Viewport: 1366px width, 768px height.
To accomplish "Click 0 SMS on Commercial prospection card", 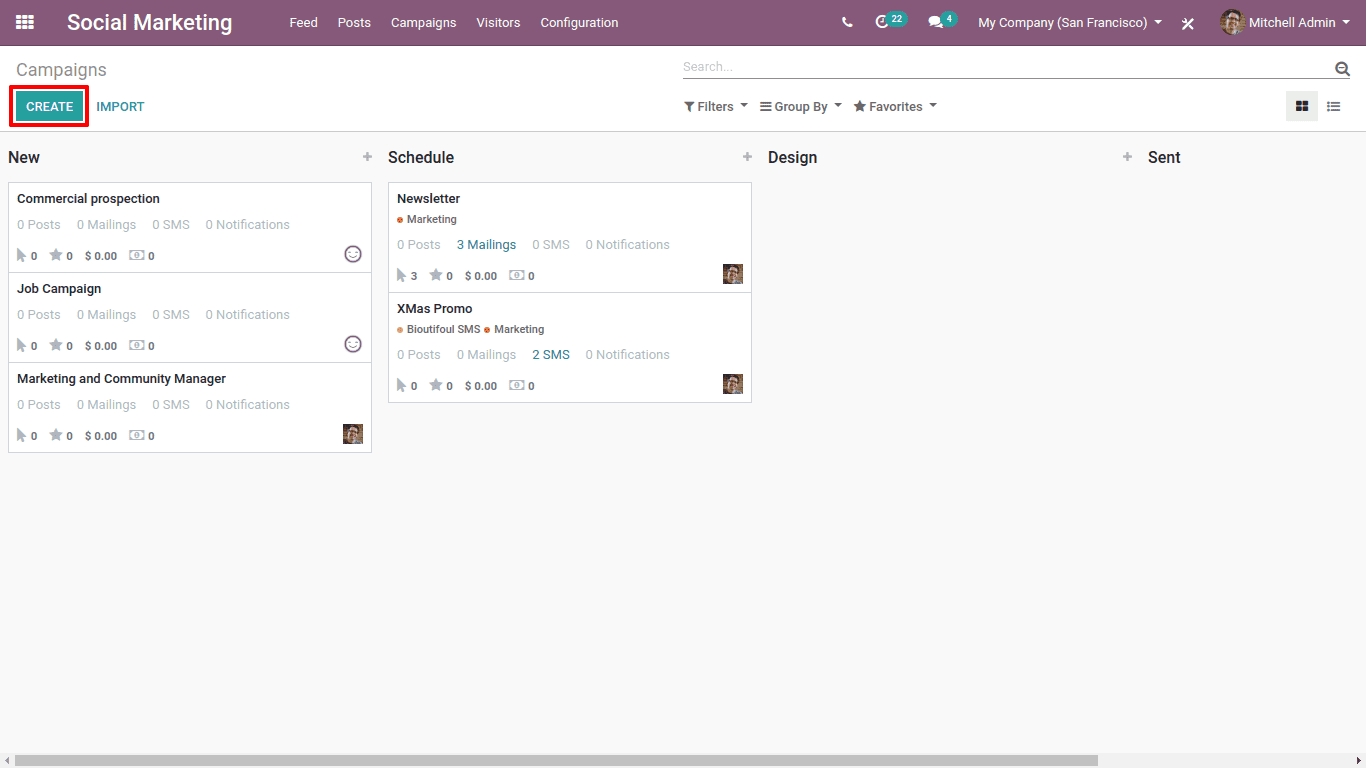I will (171, 224).
